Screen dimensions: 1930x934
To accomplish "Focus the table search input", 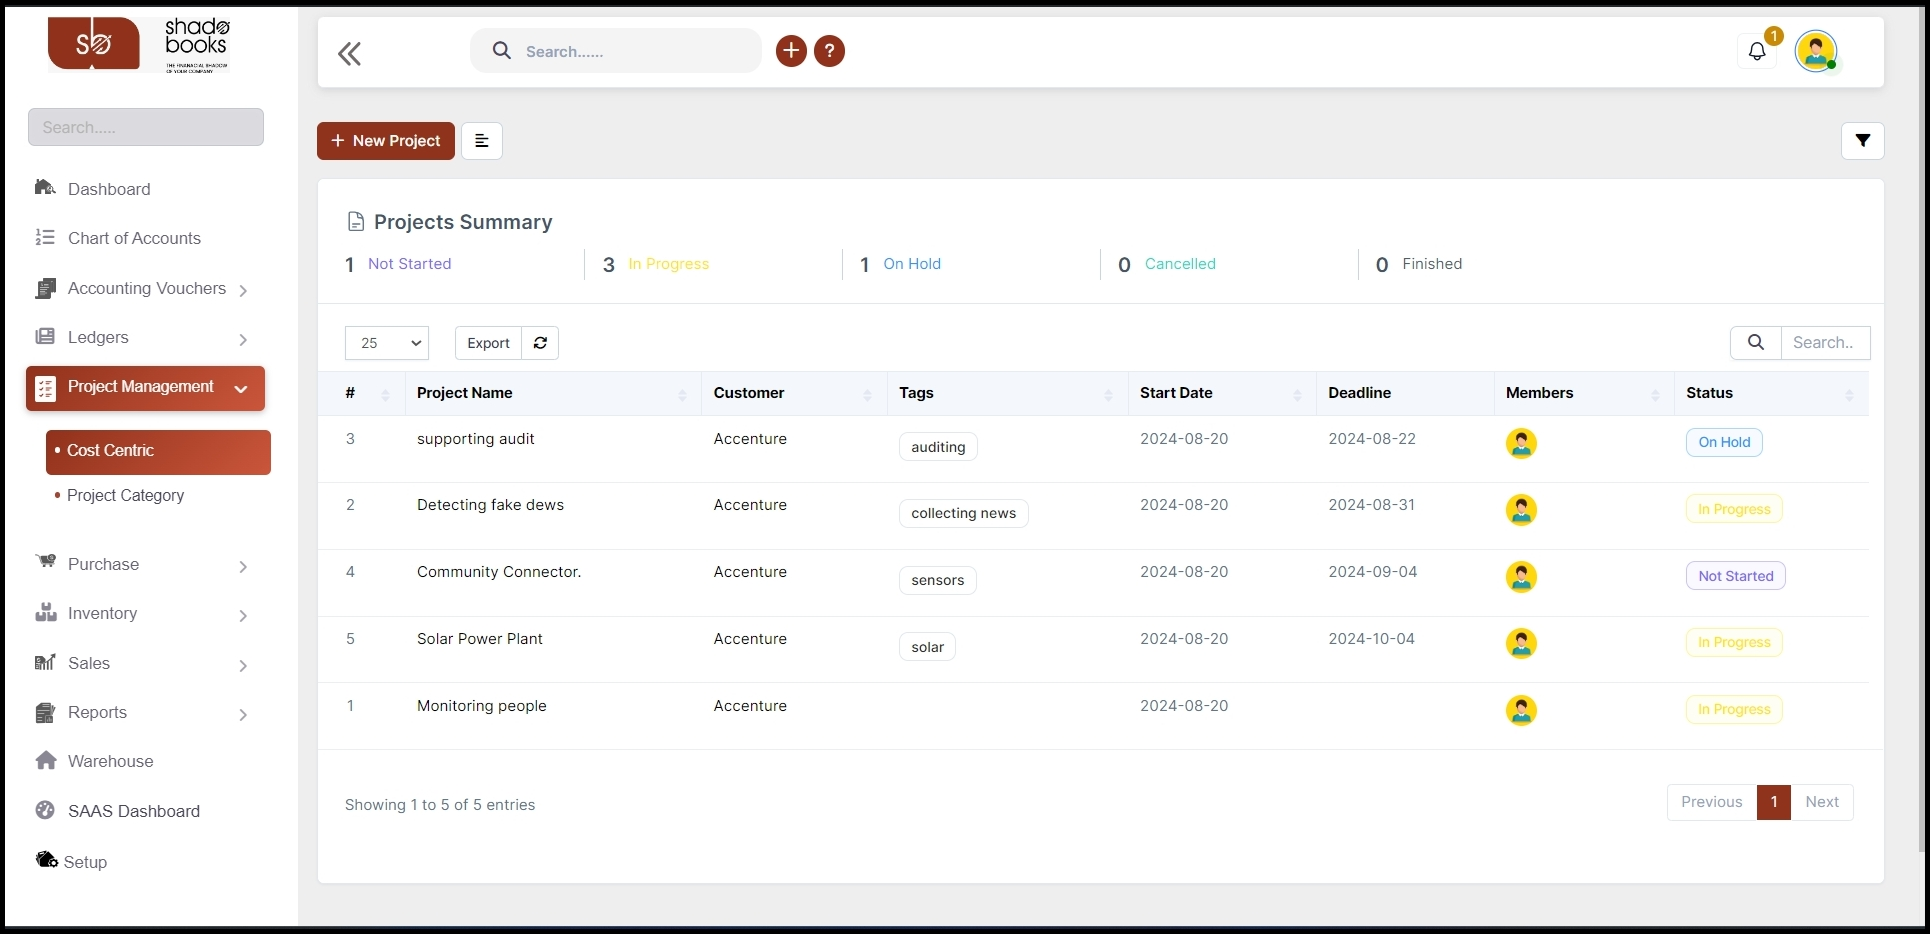I will click(x=1826, y=343).
